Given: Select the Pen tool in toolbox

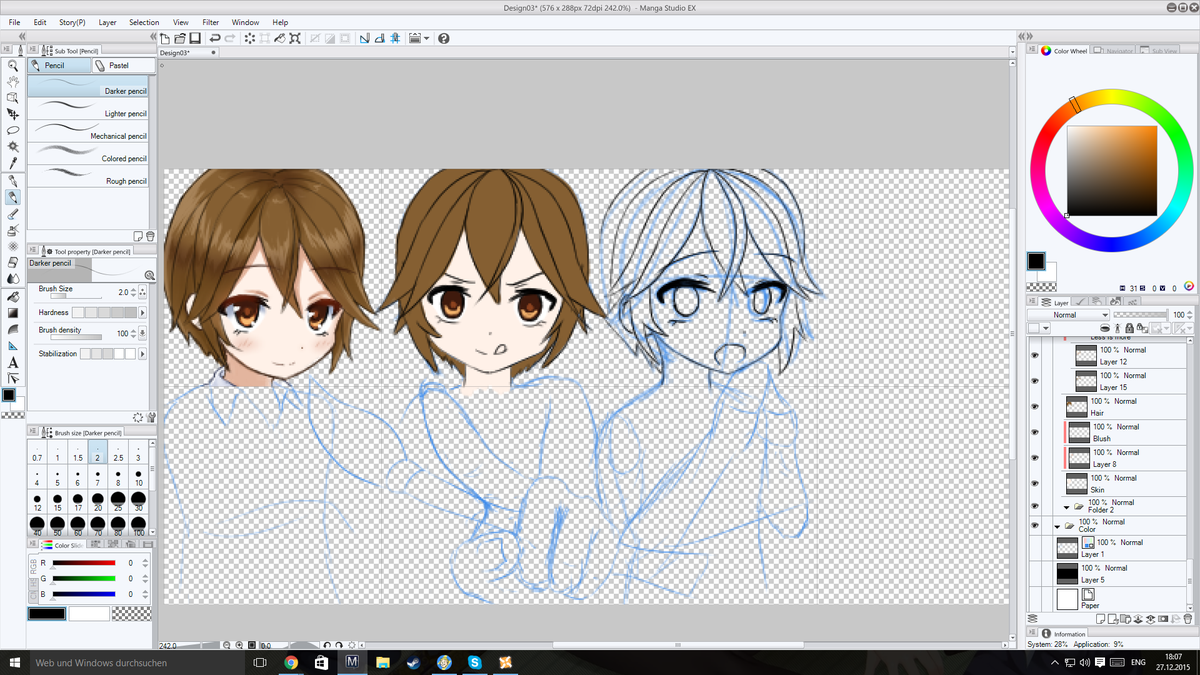Looking at the screenshot, I should (x=13, y=181).
